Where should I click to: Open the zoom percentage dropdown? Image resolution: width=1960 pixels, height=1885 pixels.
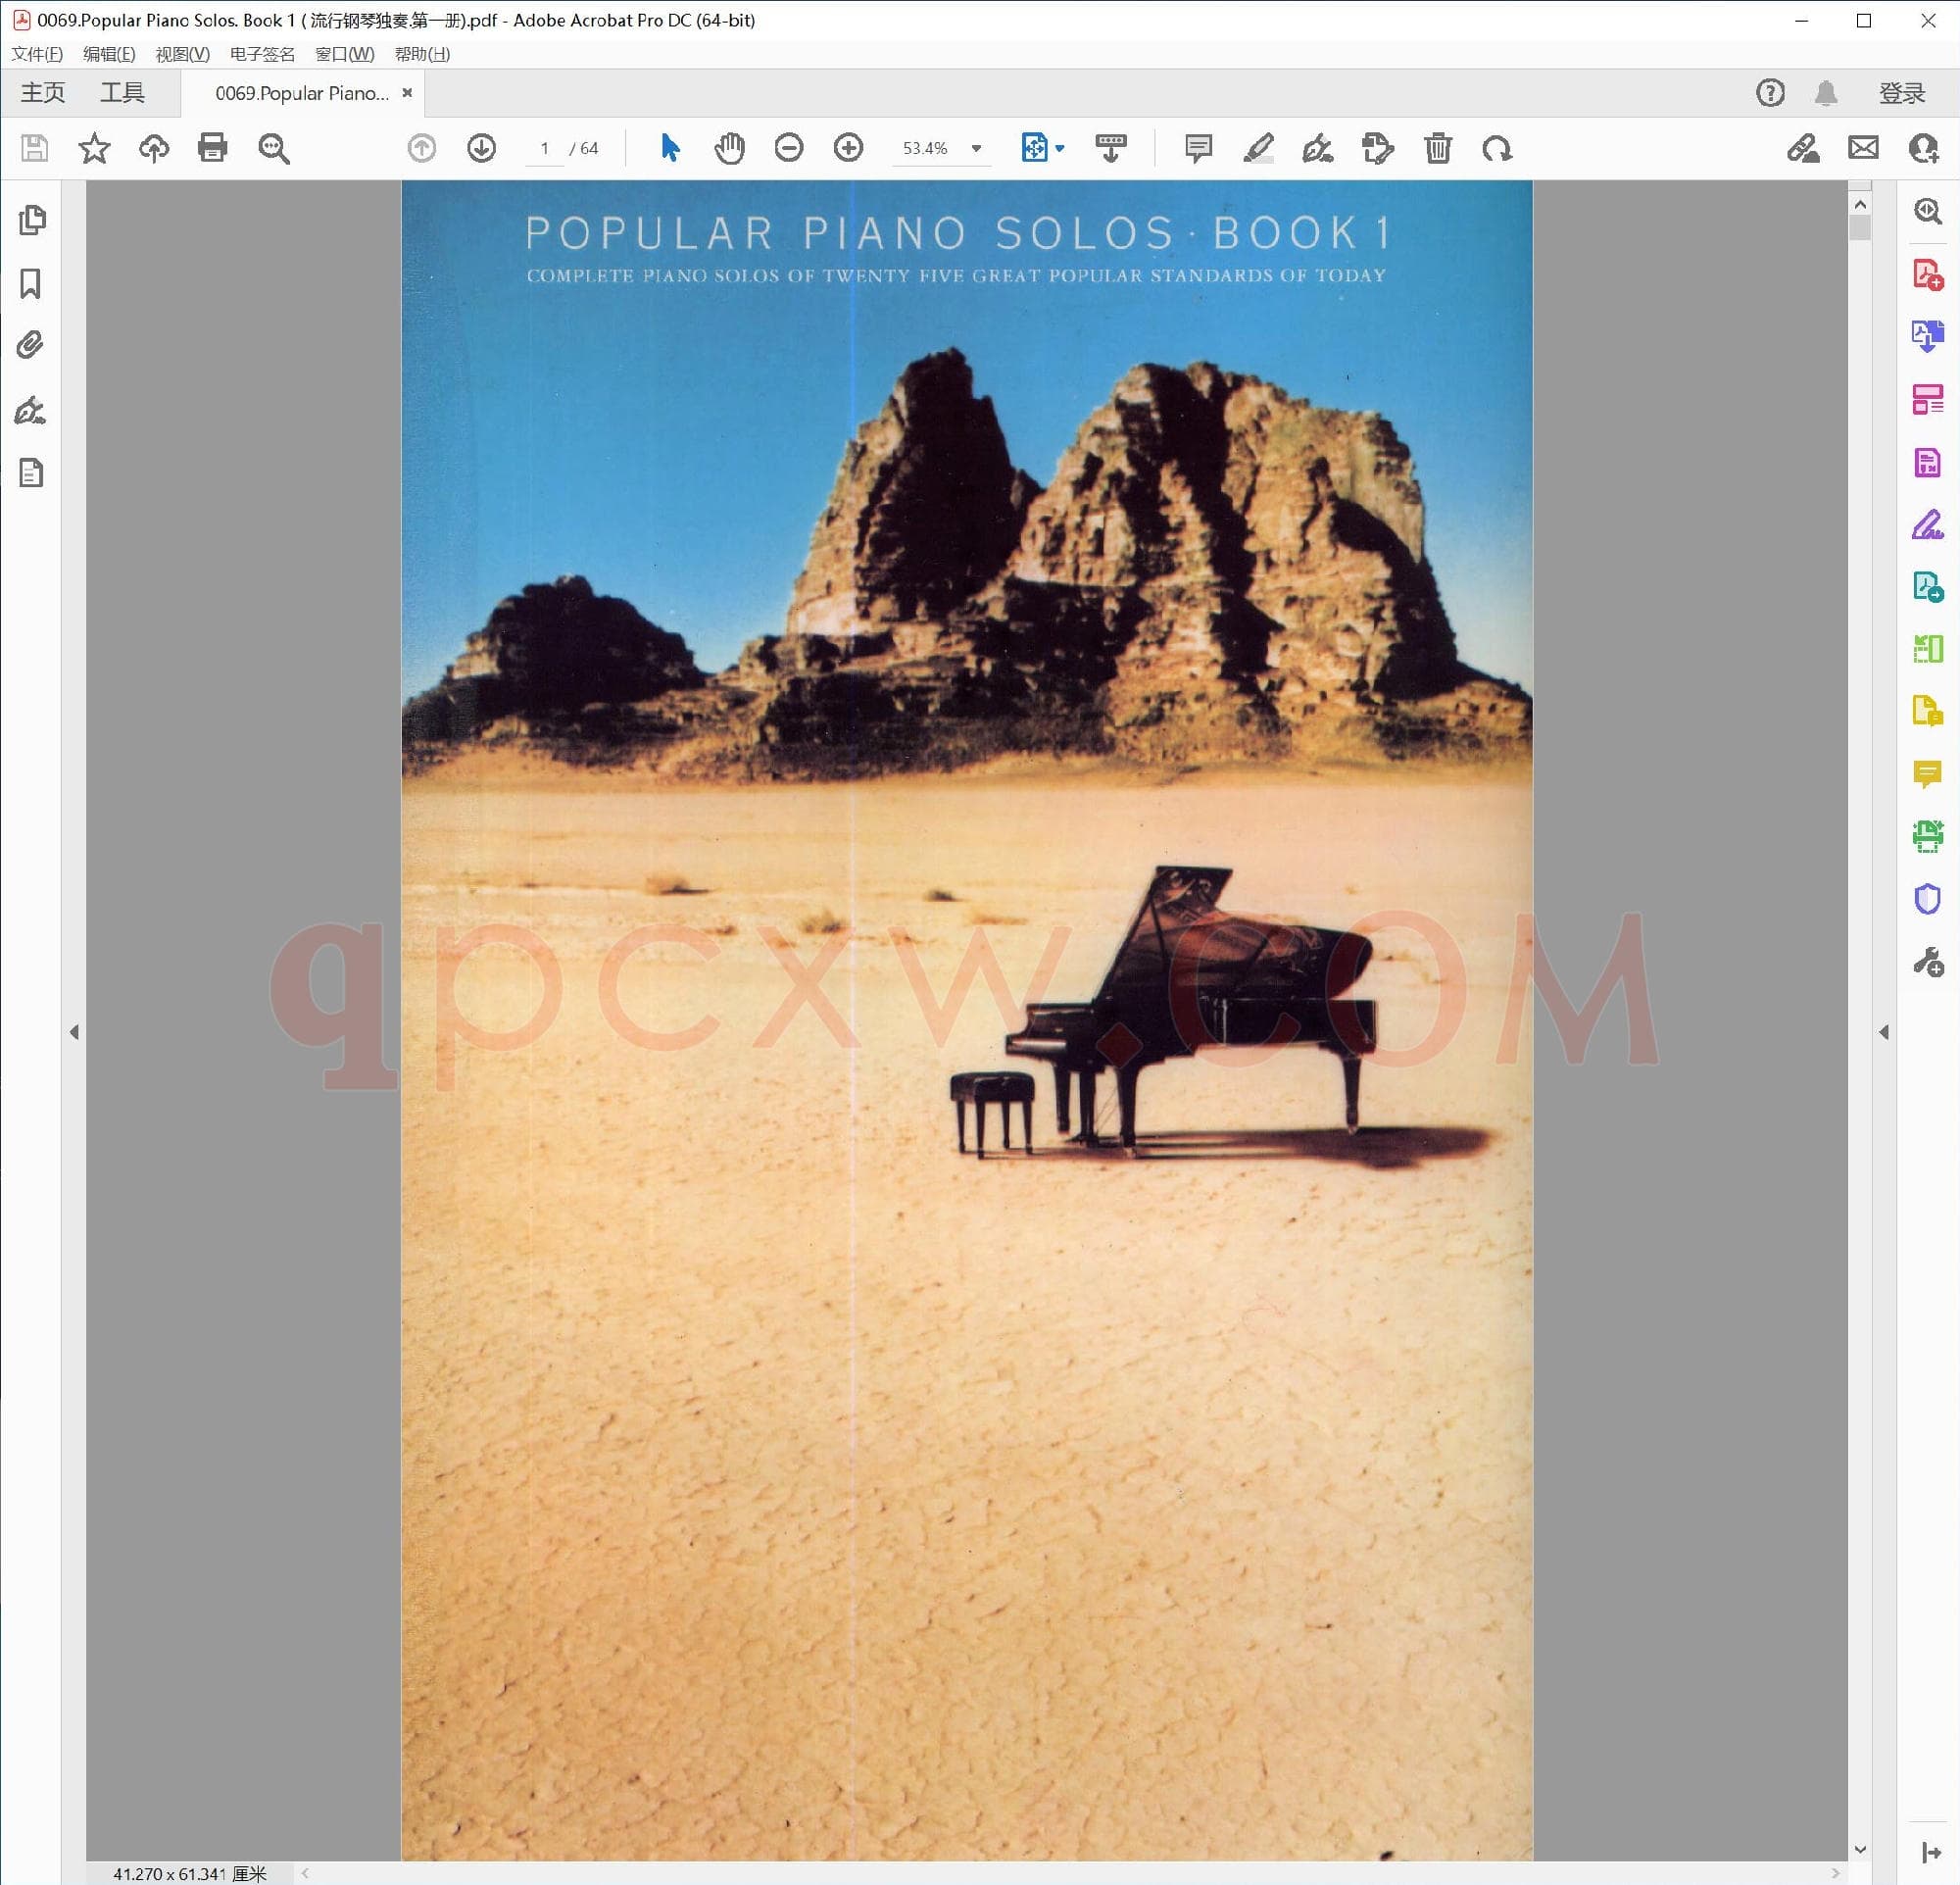click(976, 148)
